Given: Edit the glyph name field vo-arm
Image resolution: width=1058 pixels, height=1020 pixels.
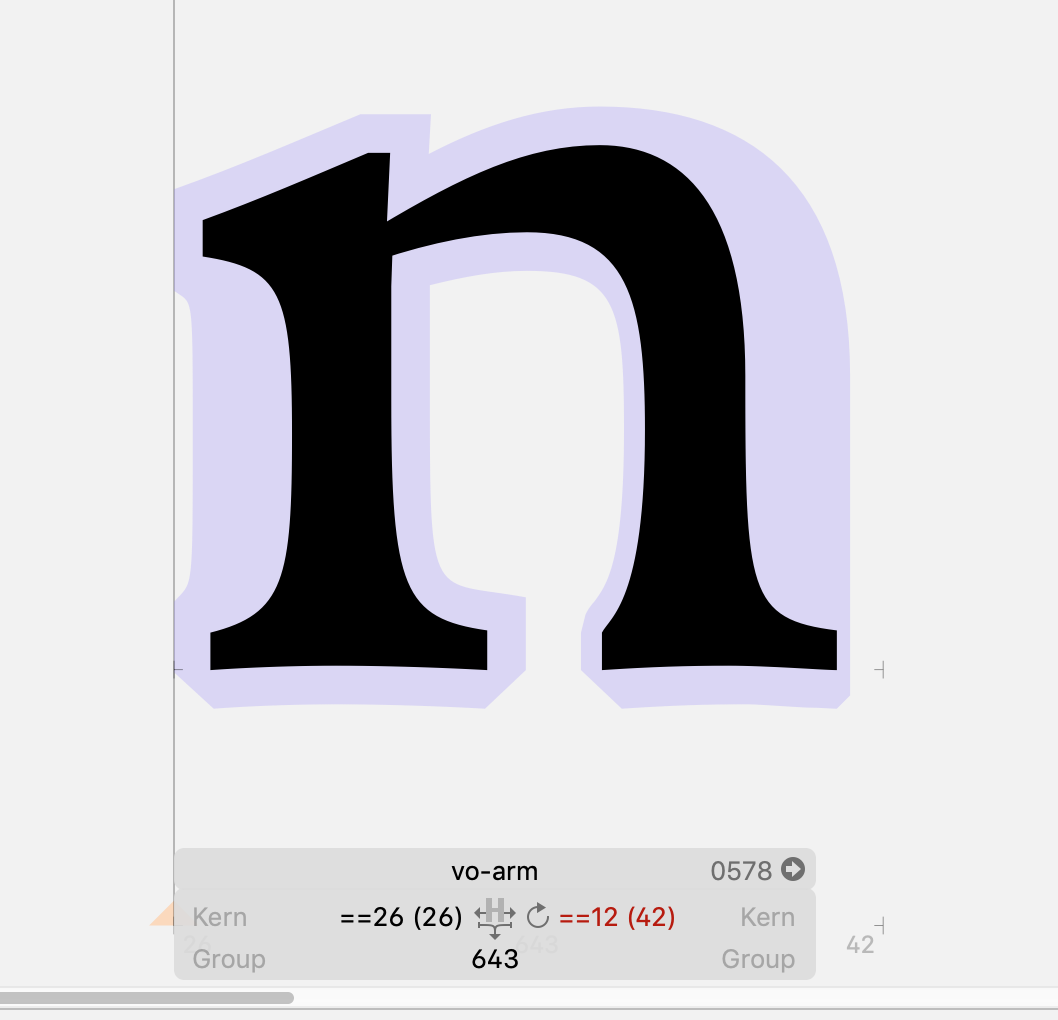Looking at the screenshot, I should (x=495, y=871).
